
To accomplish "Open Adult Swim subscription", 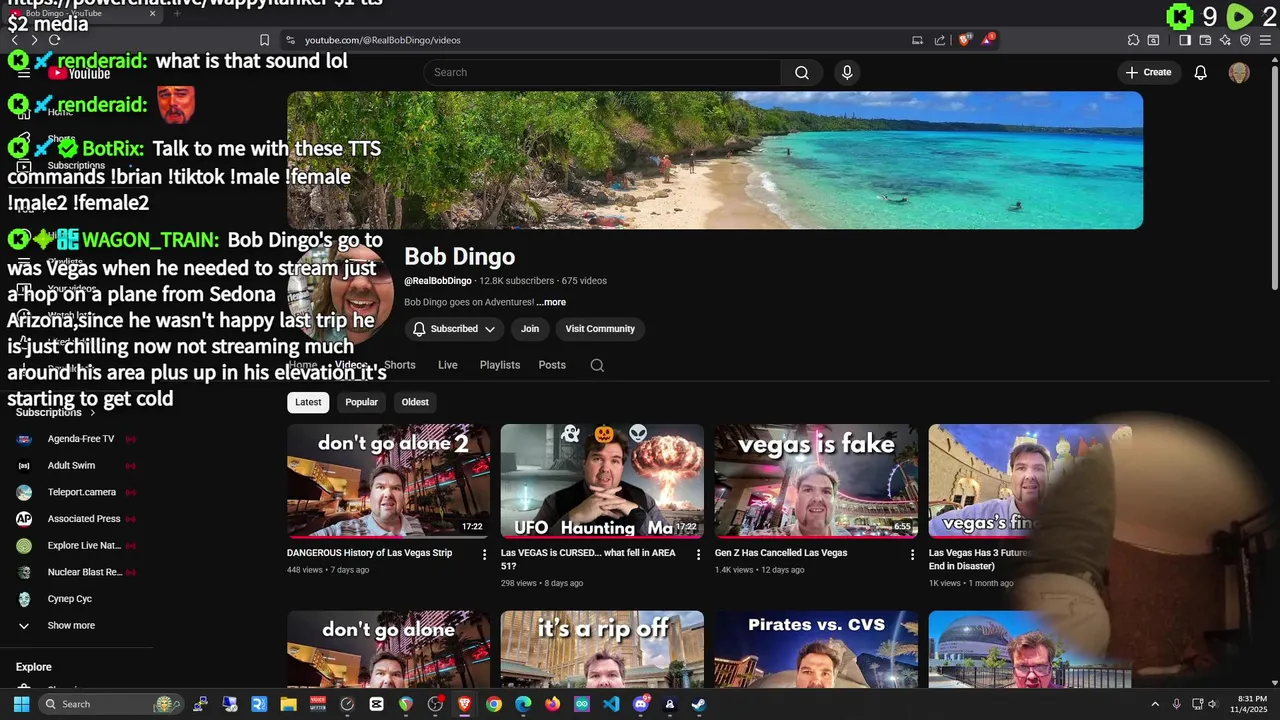I will [x=76, y=465].
